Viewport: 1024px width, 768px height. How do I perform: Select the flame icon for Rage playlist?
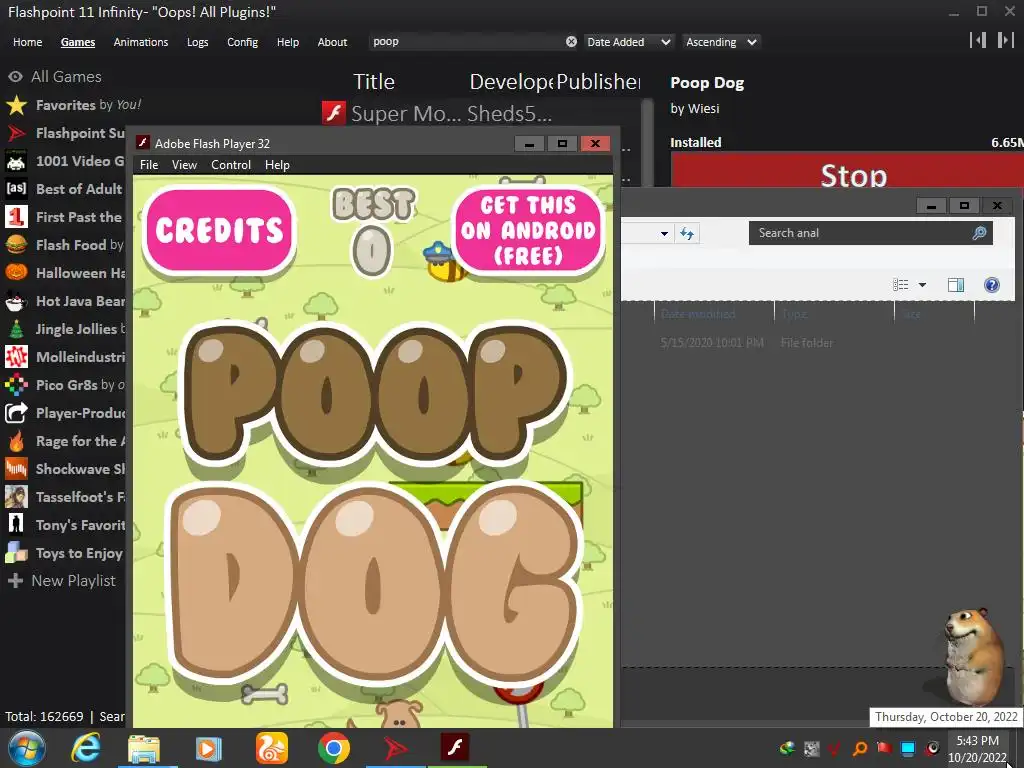(x=16, y=441)
